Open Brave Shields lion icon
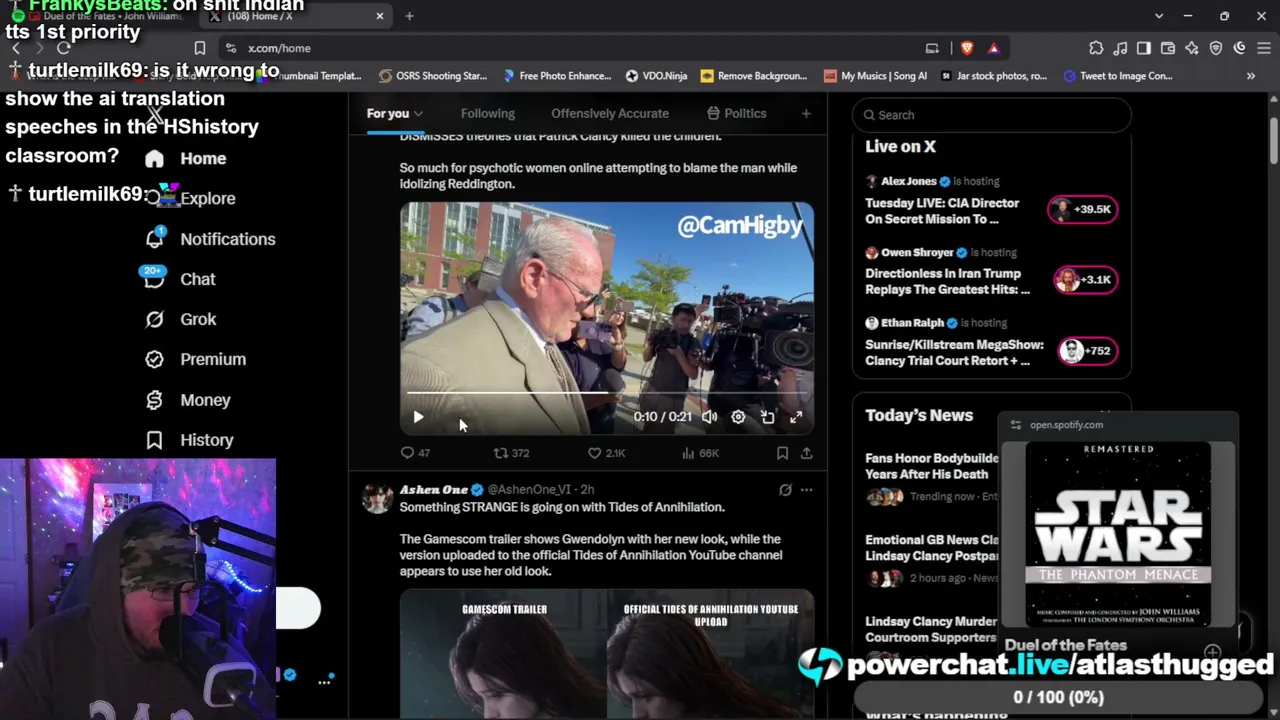 (x=967, y=48)
